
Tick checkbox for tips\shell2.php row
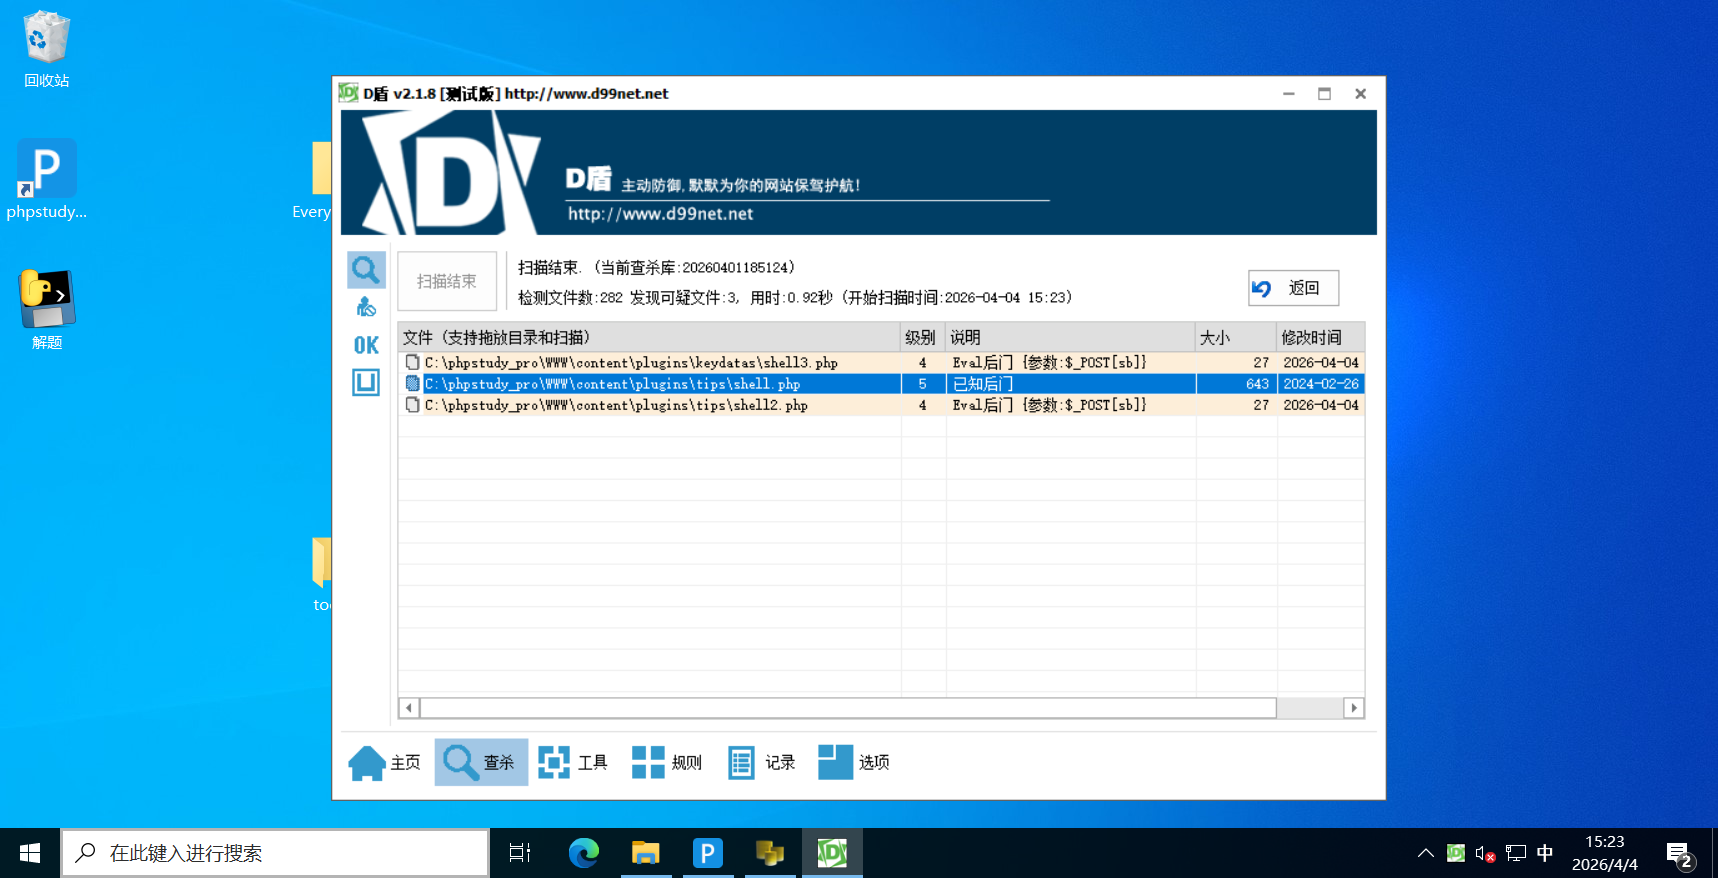[412, 404]
